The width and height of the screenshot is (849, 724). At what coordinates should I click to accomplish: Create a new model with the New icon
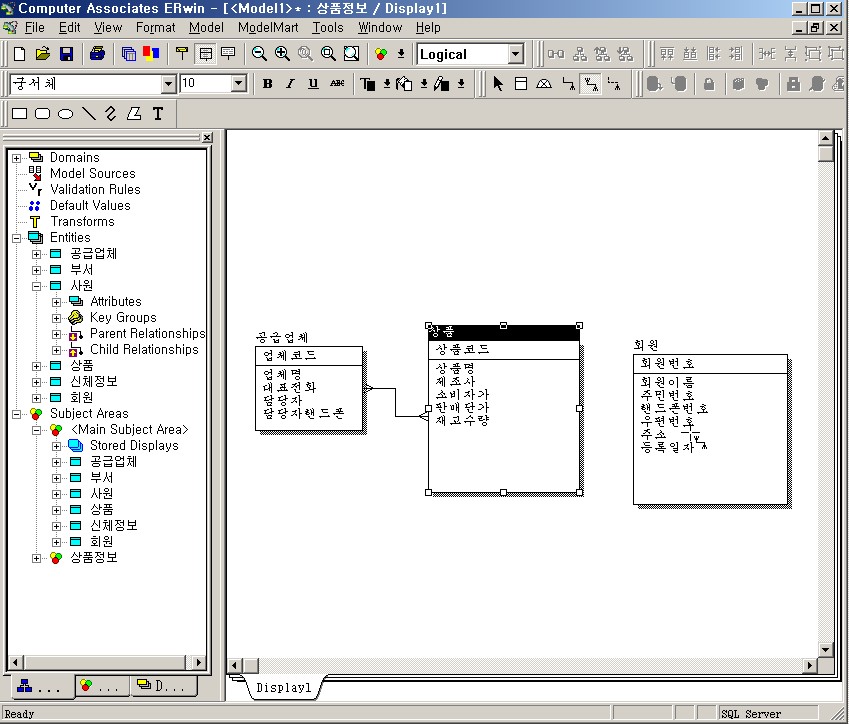click(x=19, y=54)
